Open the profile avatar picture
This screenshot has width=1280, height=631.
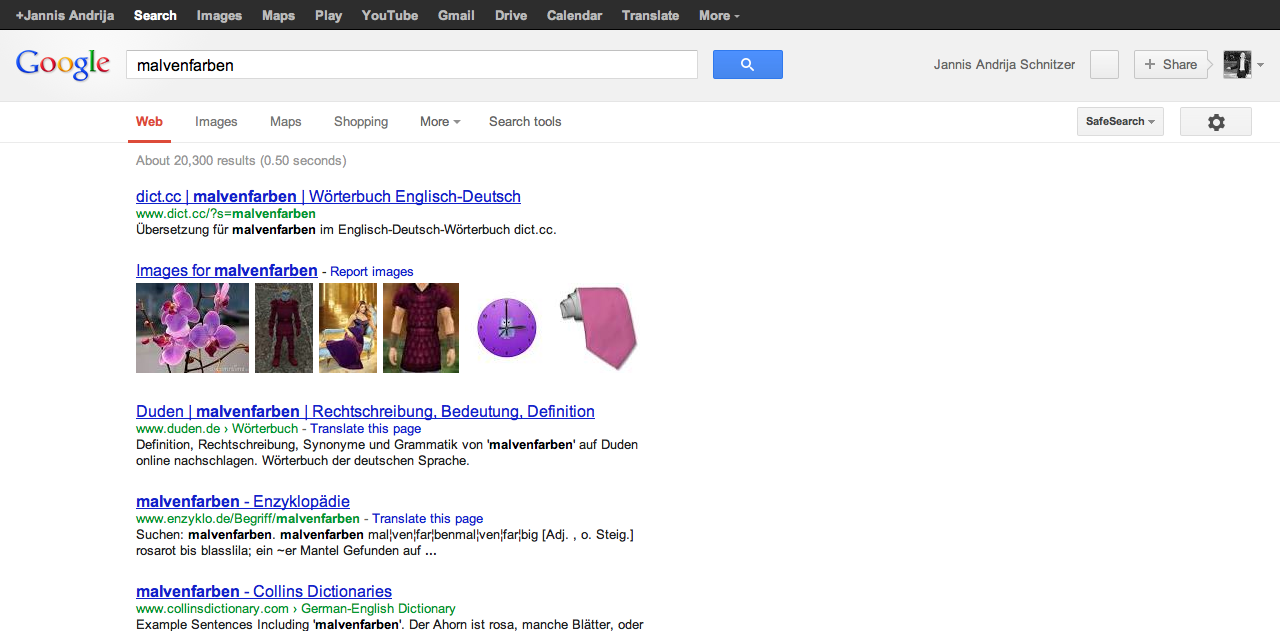click(x=1237, y=64)
